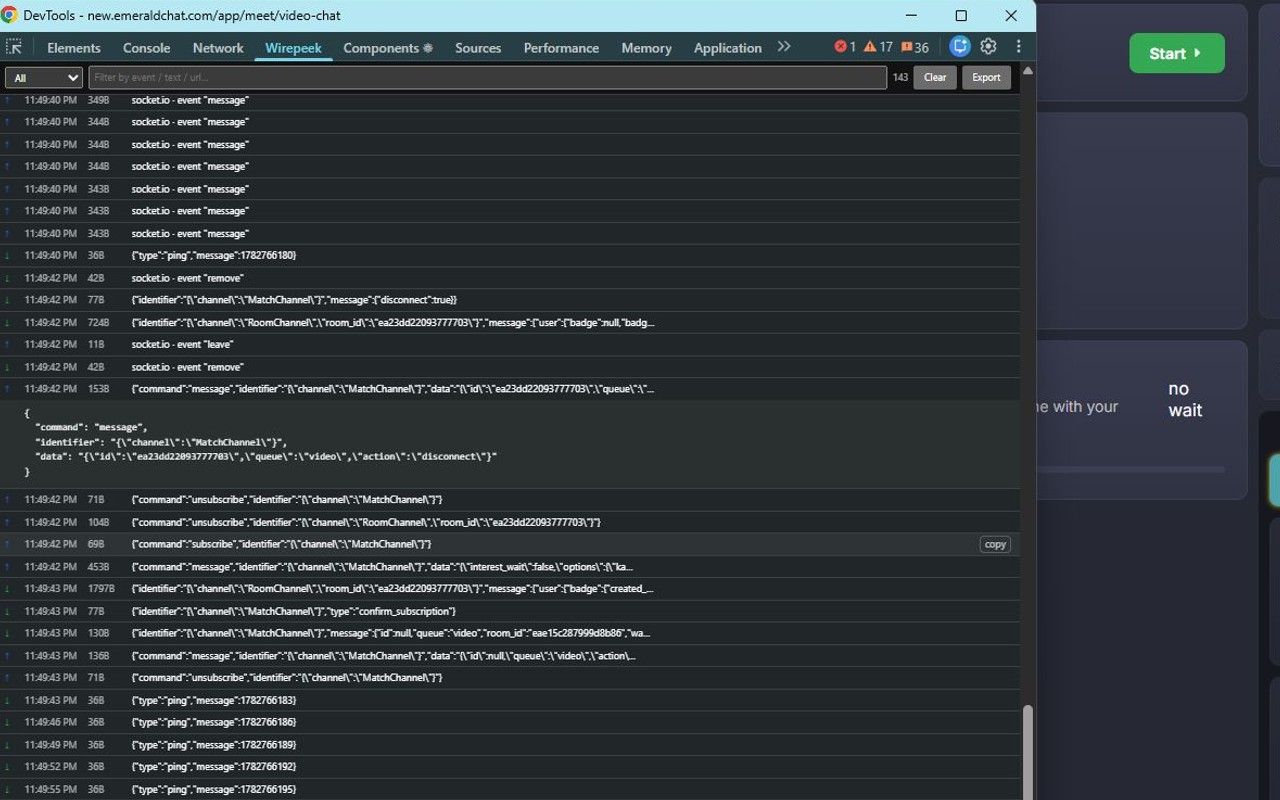Show more DevTools tabs with double chevron

pyautogui.click(x=784, y=46)
